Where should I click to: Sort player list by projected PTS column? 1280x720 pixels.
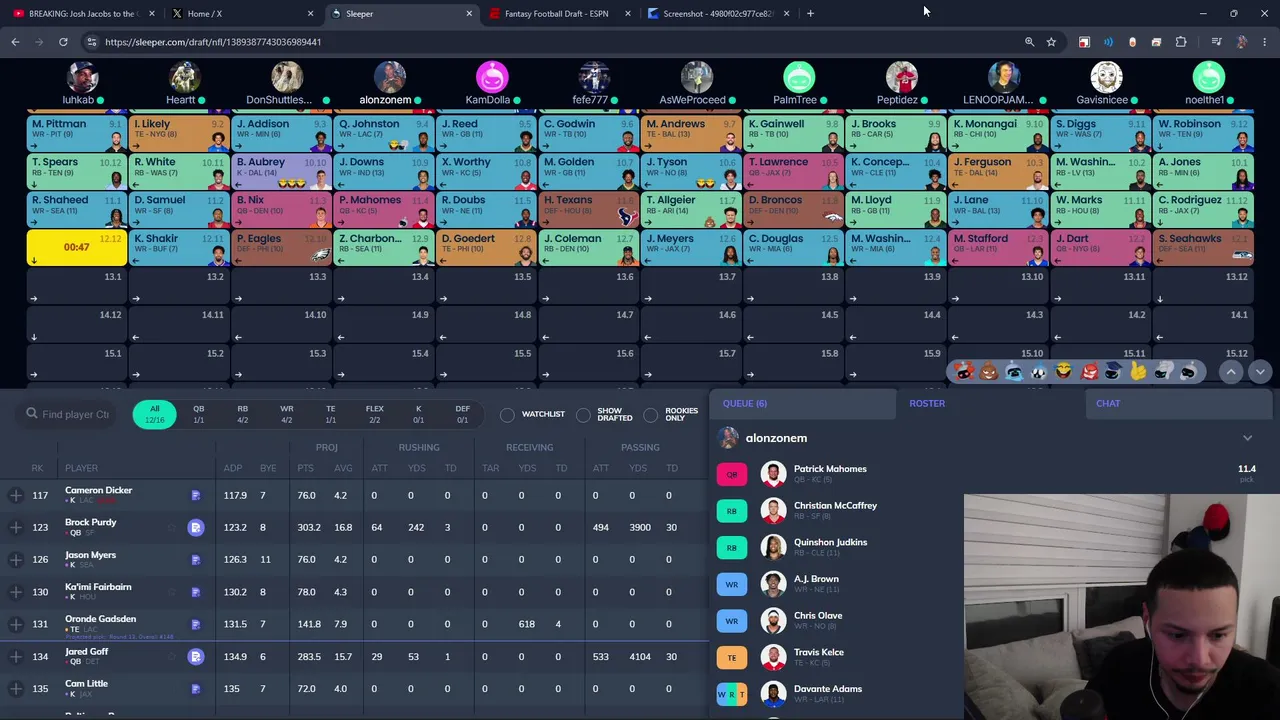point(305,468)
